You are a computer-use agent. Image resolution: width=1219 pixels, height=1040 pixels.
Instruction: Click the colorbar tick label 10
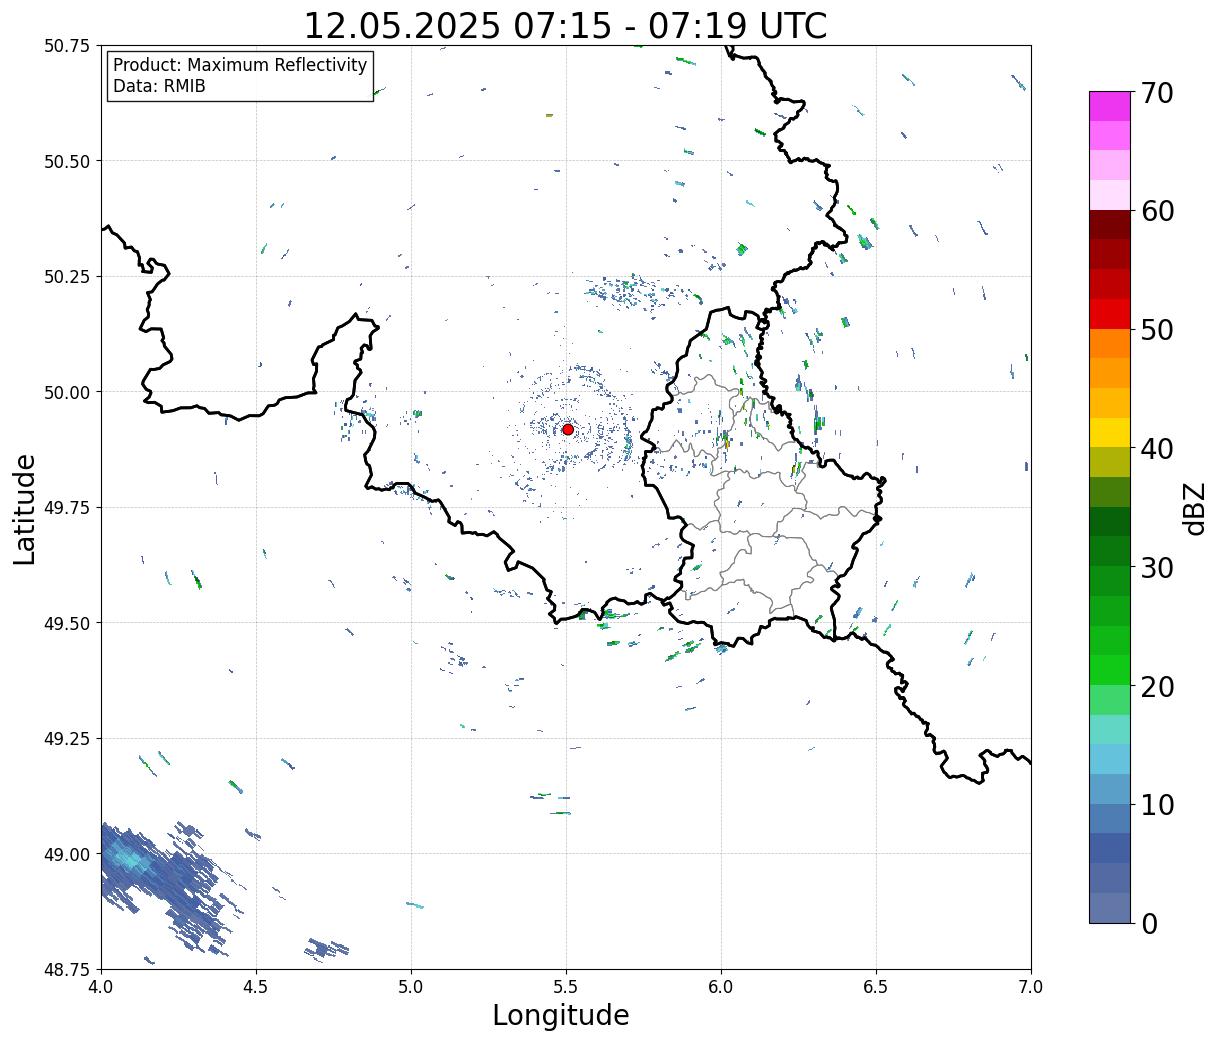1157,805
